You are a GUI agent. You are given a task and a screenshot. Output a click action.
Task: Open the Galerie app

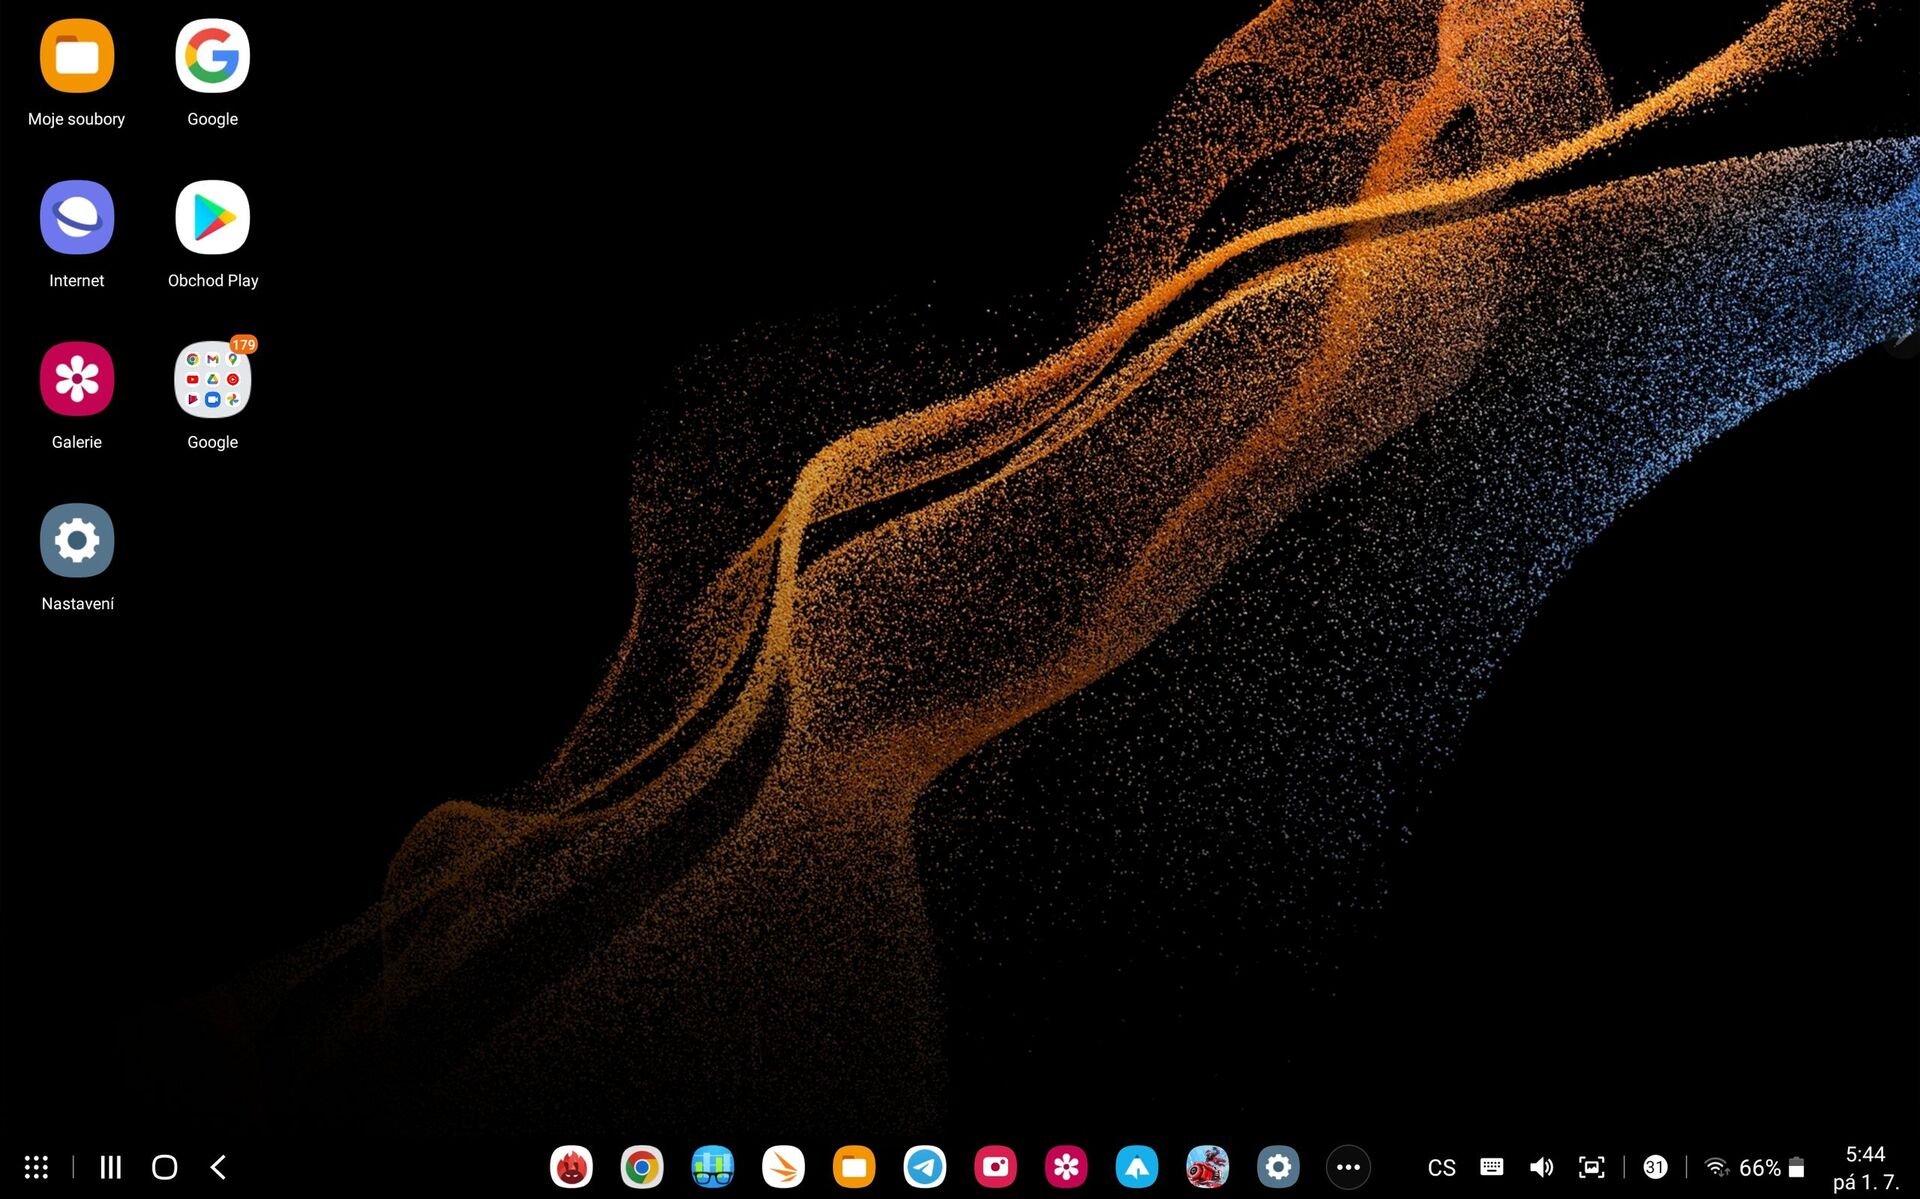click(76, 379)
